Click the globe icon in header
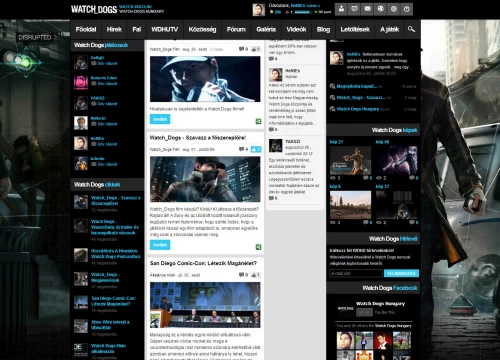The image size is (500, 360). tap(380, 9)
